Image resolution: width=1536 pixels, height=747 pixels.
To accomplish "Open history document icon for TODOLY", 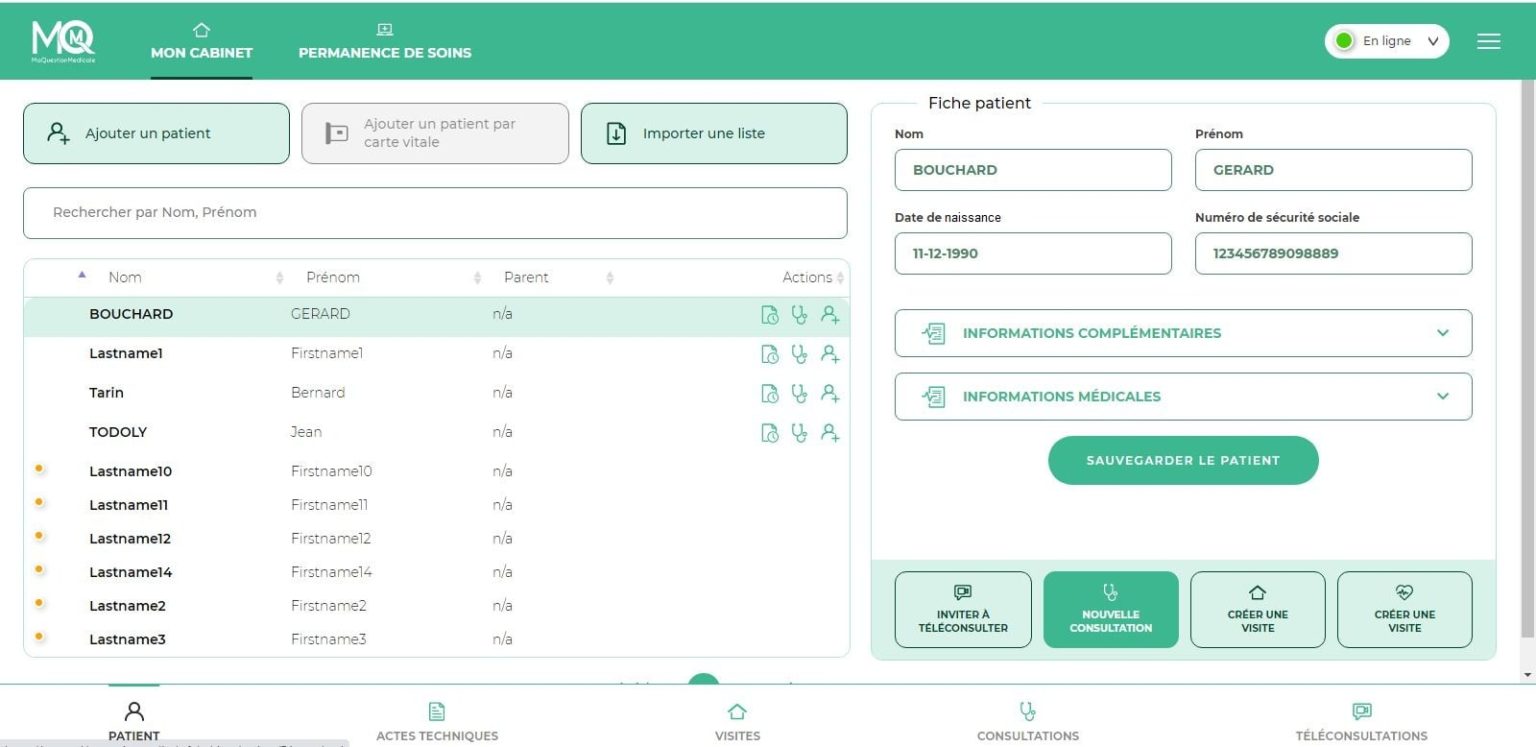I will tap(770, 433).
